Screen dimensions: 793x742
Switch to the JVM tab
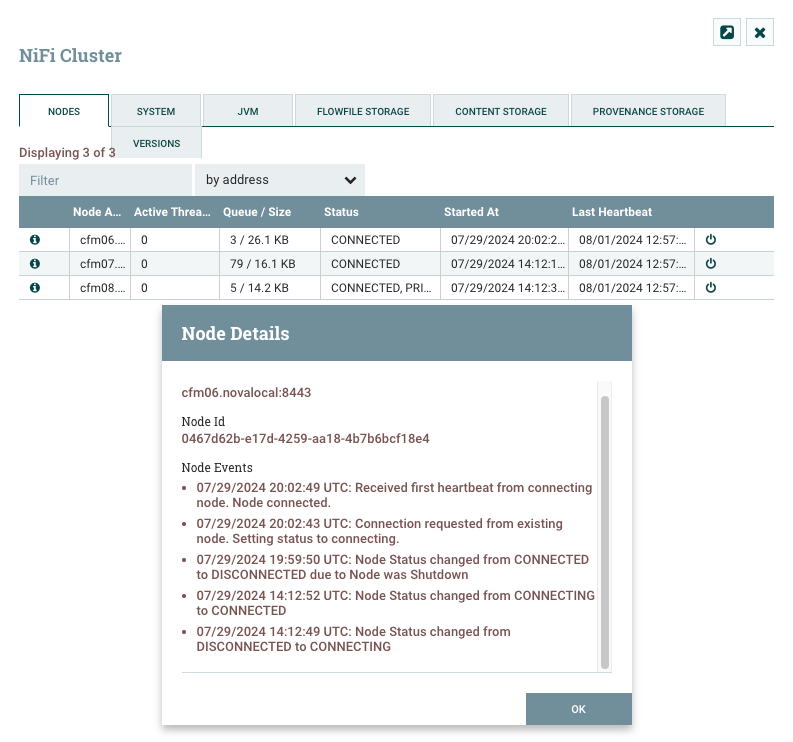[248, 111]
